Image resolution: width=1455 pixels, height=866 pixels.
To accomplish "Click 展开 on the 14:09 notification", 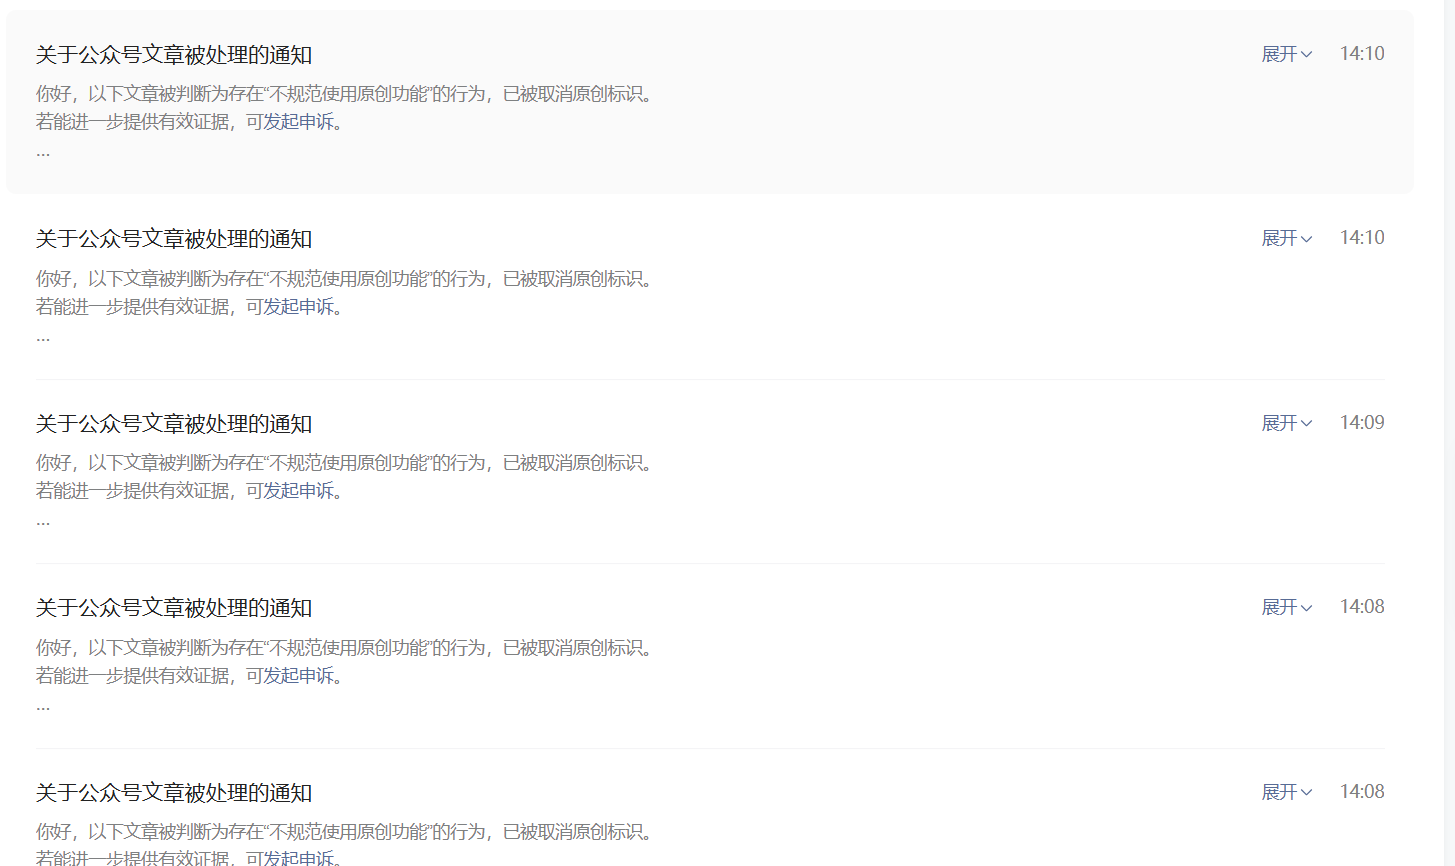I will point(1286,423).
